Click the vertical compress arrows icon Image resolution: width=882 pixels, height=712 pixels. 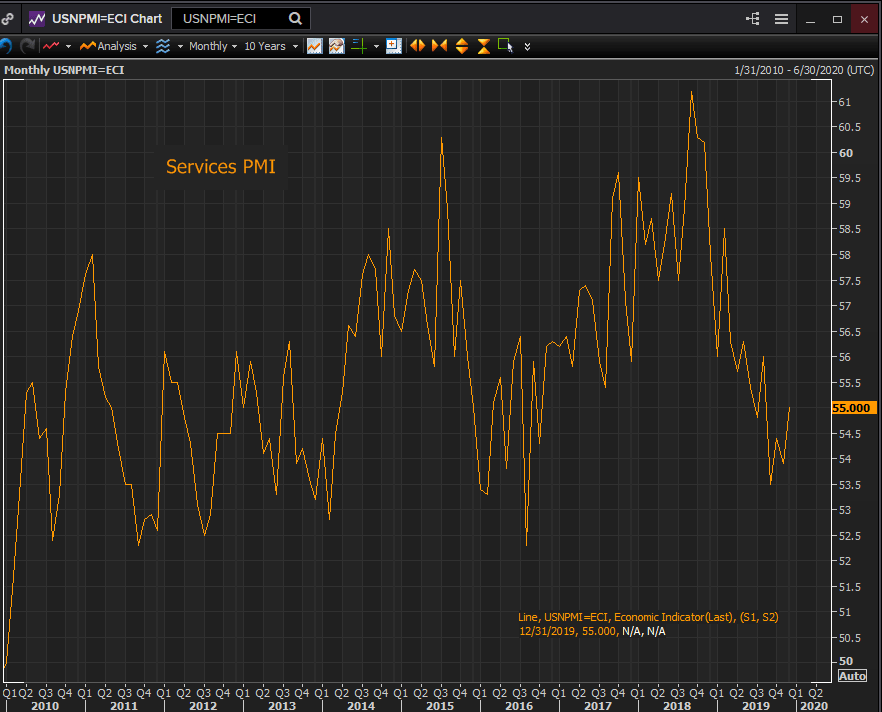click(x=484, y=46)
